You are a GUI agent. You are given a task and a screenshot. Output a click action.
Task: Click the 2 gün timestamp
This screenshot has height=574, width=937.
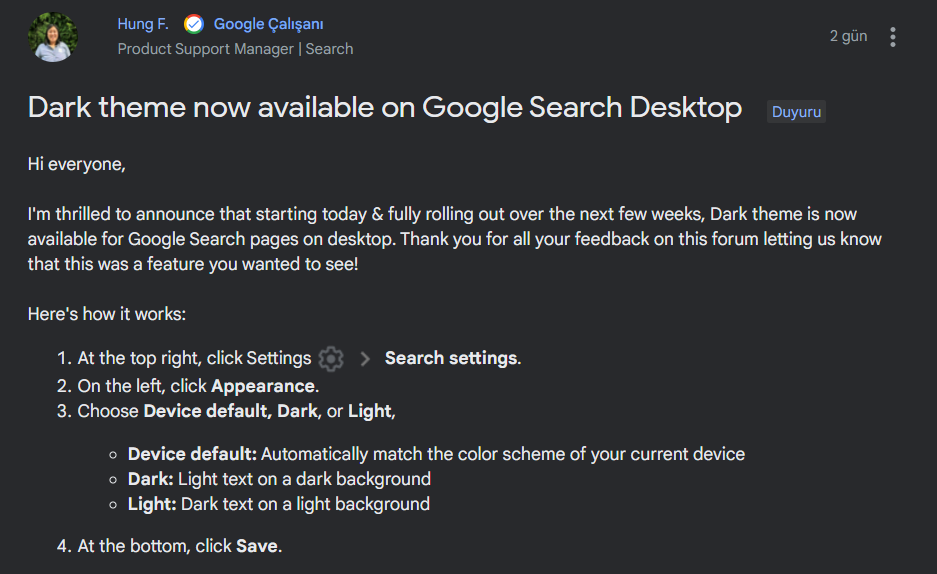pyautogui.click(x=848, y=36)
